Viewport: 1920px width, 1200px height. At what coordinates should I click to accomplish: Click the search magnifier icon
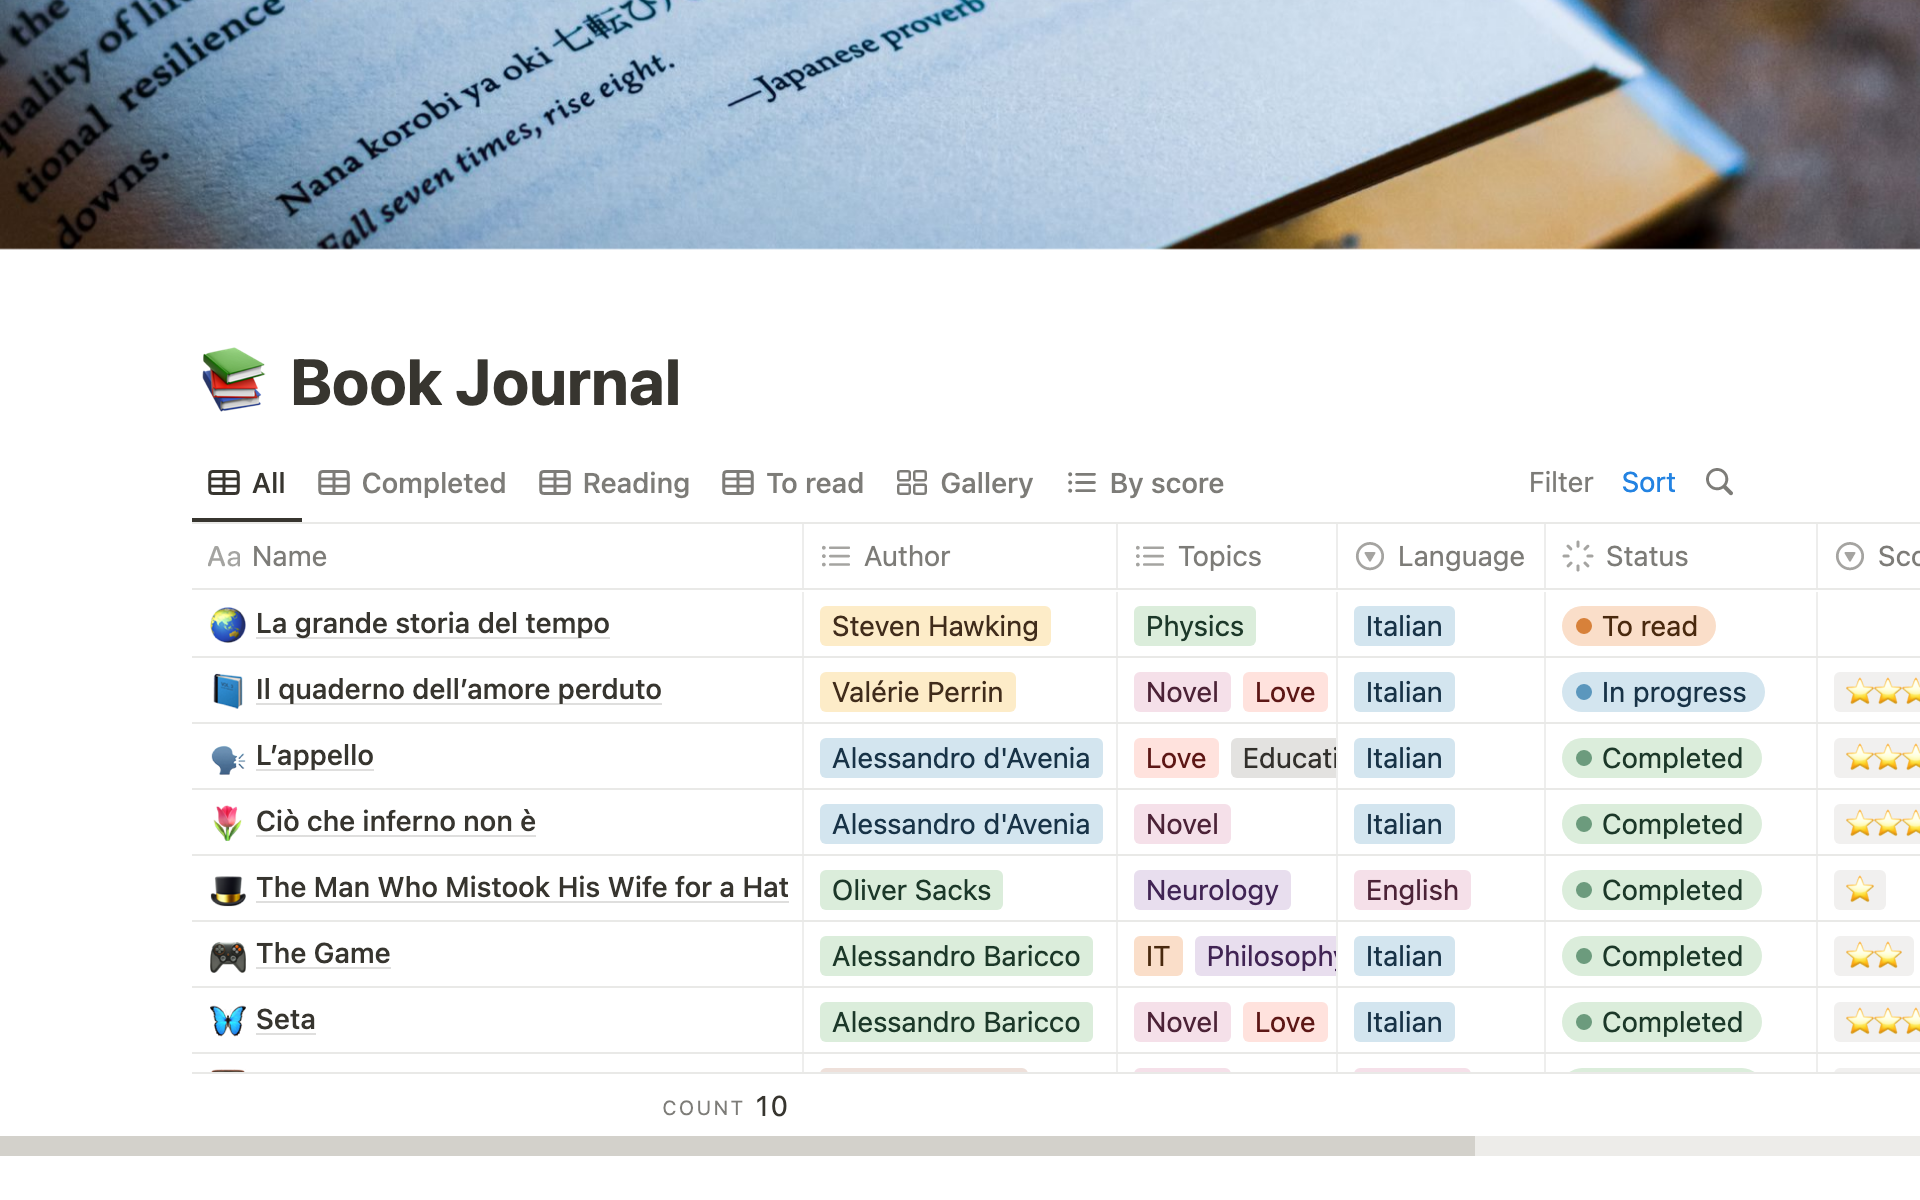click(1719, 482)
